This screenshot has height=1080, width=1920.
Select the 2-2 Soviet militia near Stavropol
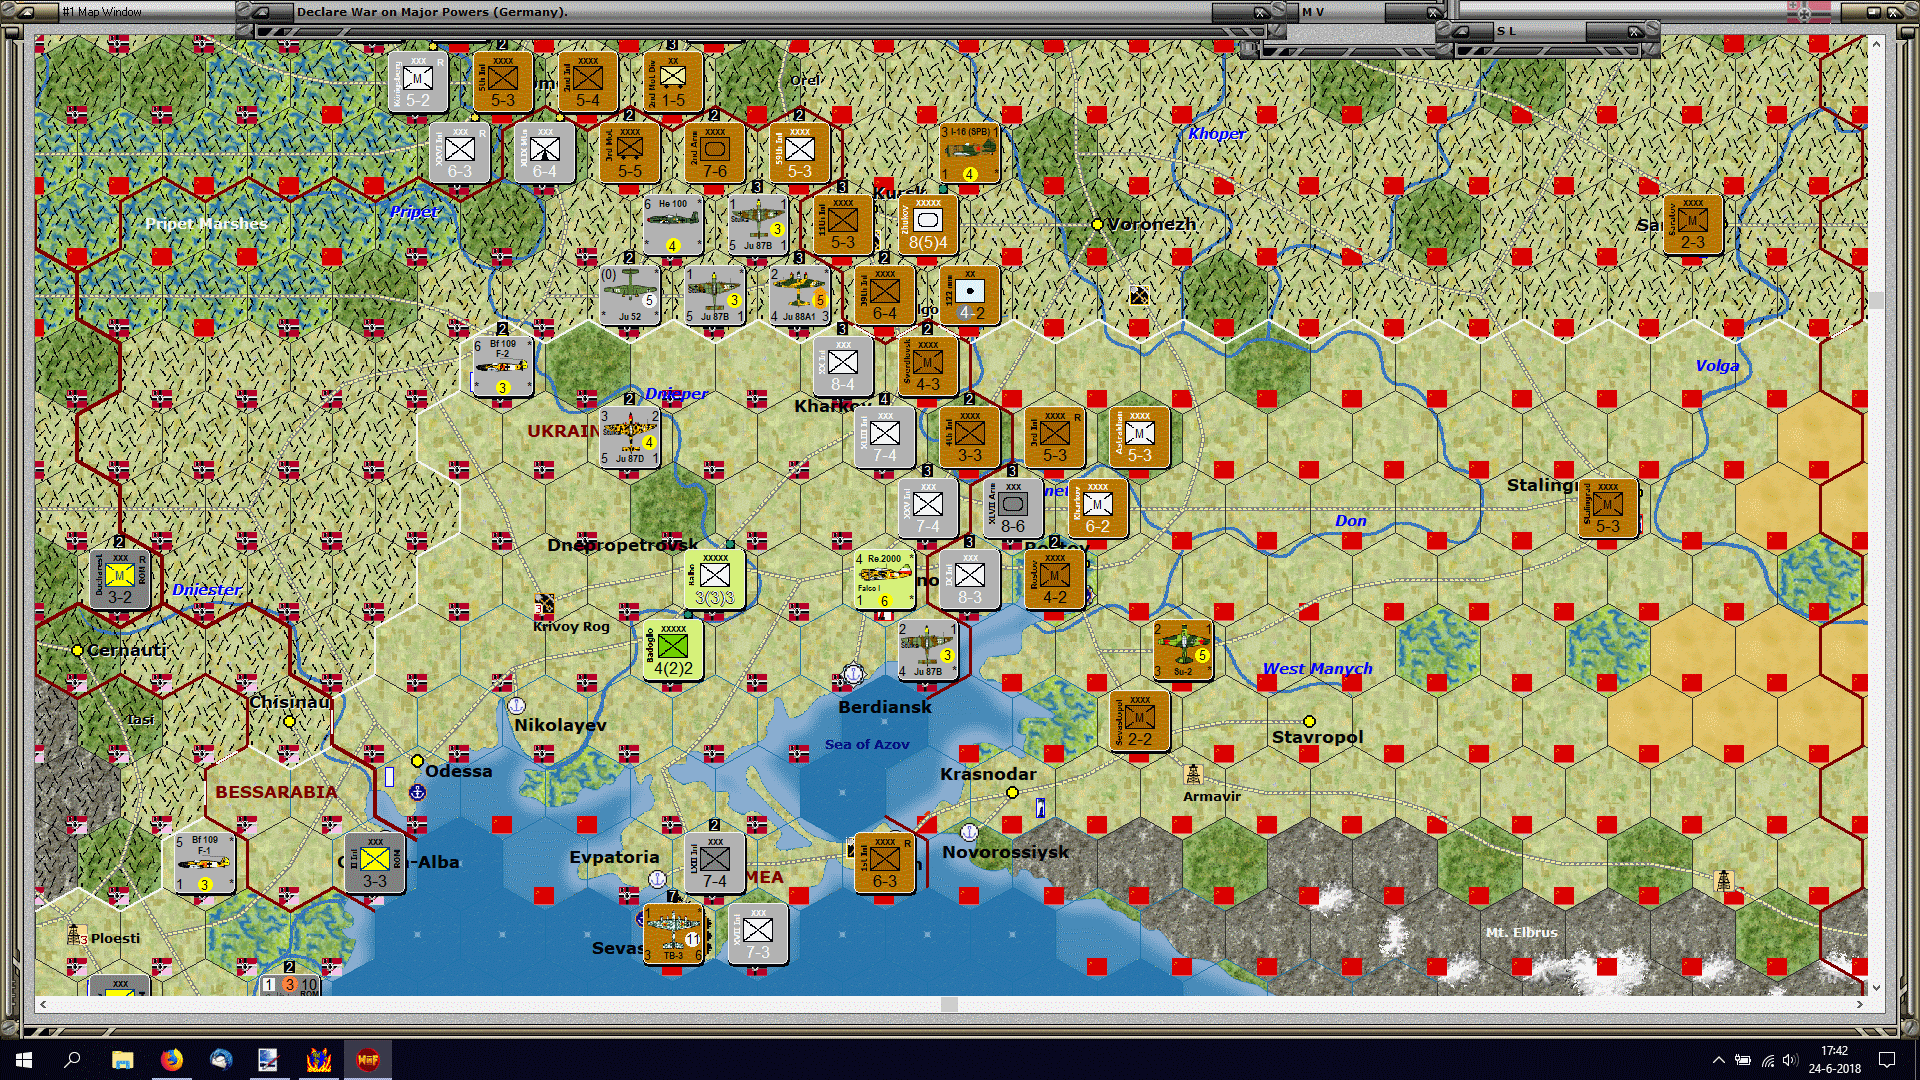(1140, 721)
